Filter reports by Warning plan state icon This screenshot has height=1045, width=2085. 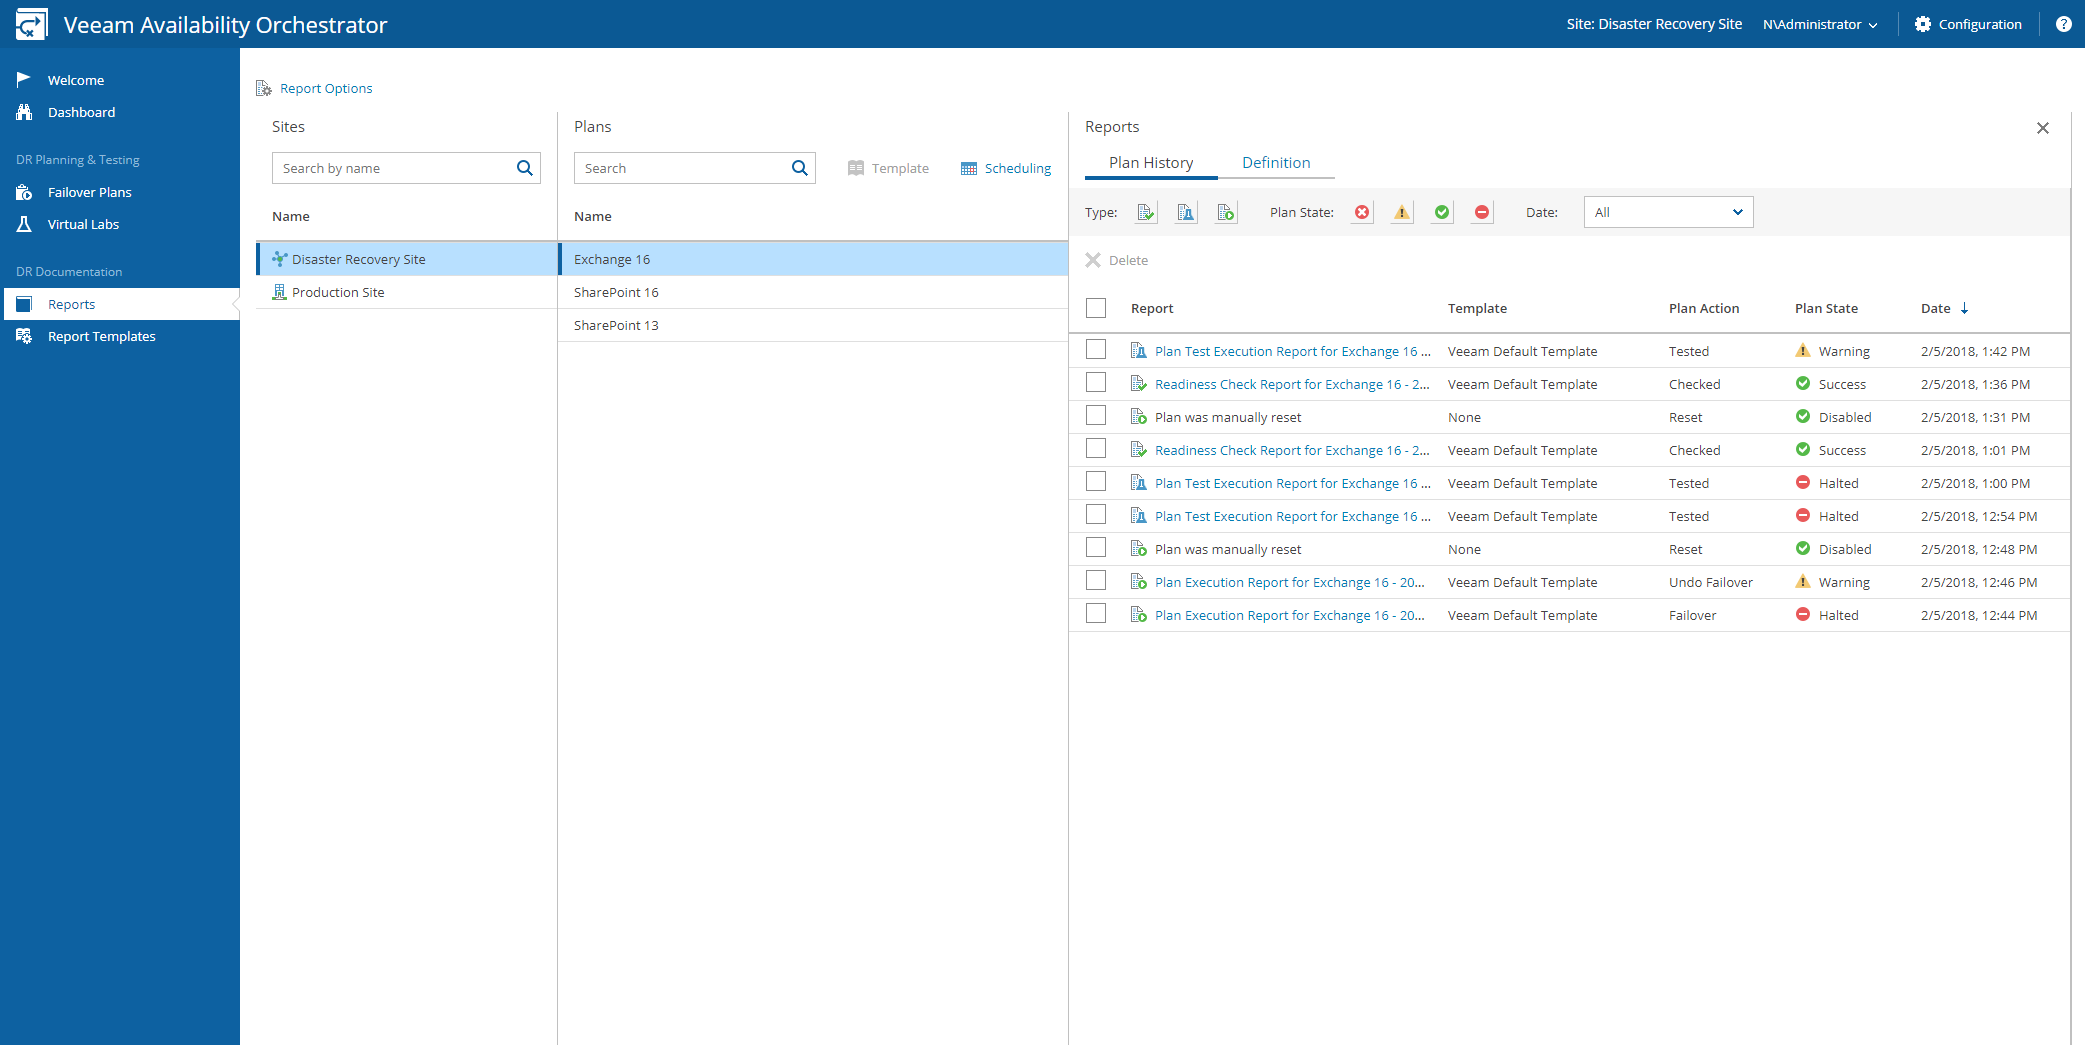coord(1402,212)
